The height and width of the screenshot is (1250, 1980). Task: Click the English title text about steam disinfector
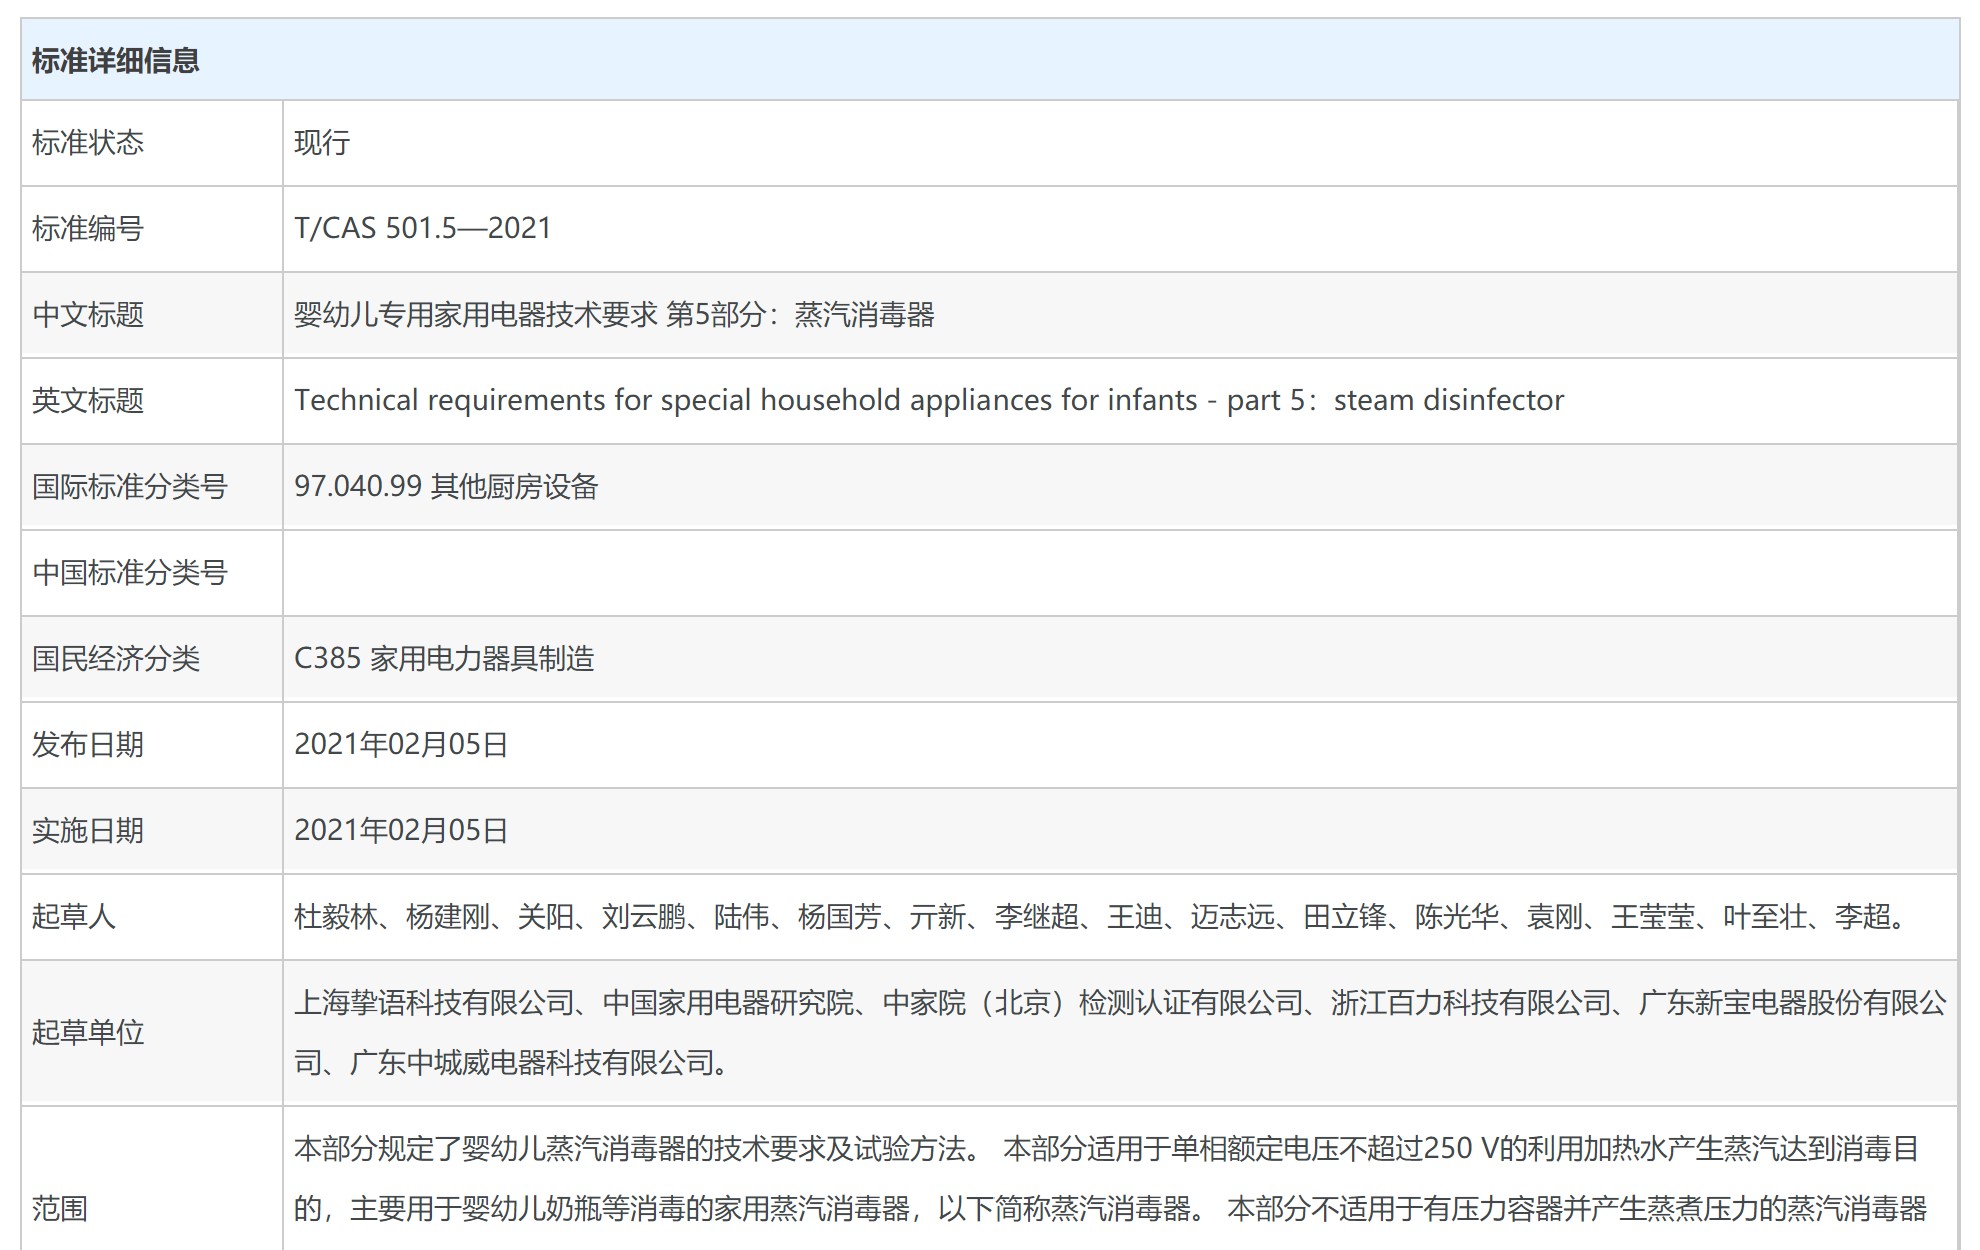[x=928, y=401]
